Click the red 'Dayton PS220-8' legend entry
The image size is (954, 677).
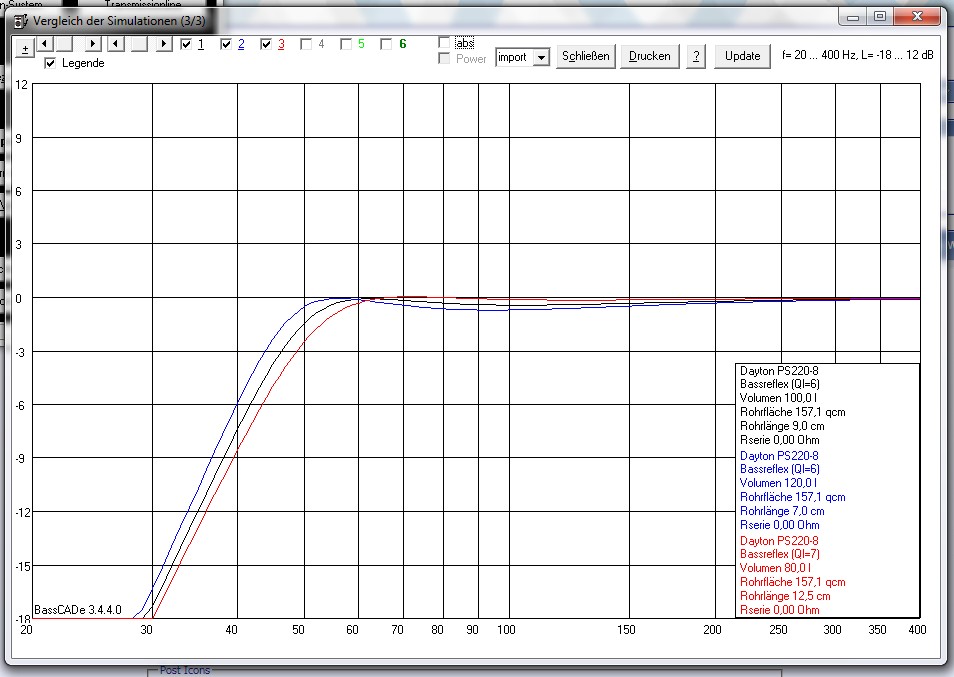(779, 540)
